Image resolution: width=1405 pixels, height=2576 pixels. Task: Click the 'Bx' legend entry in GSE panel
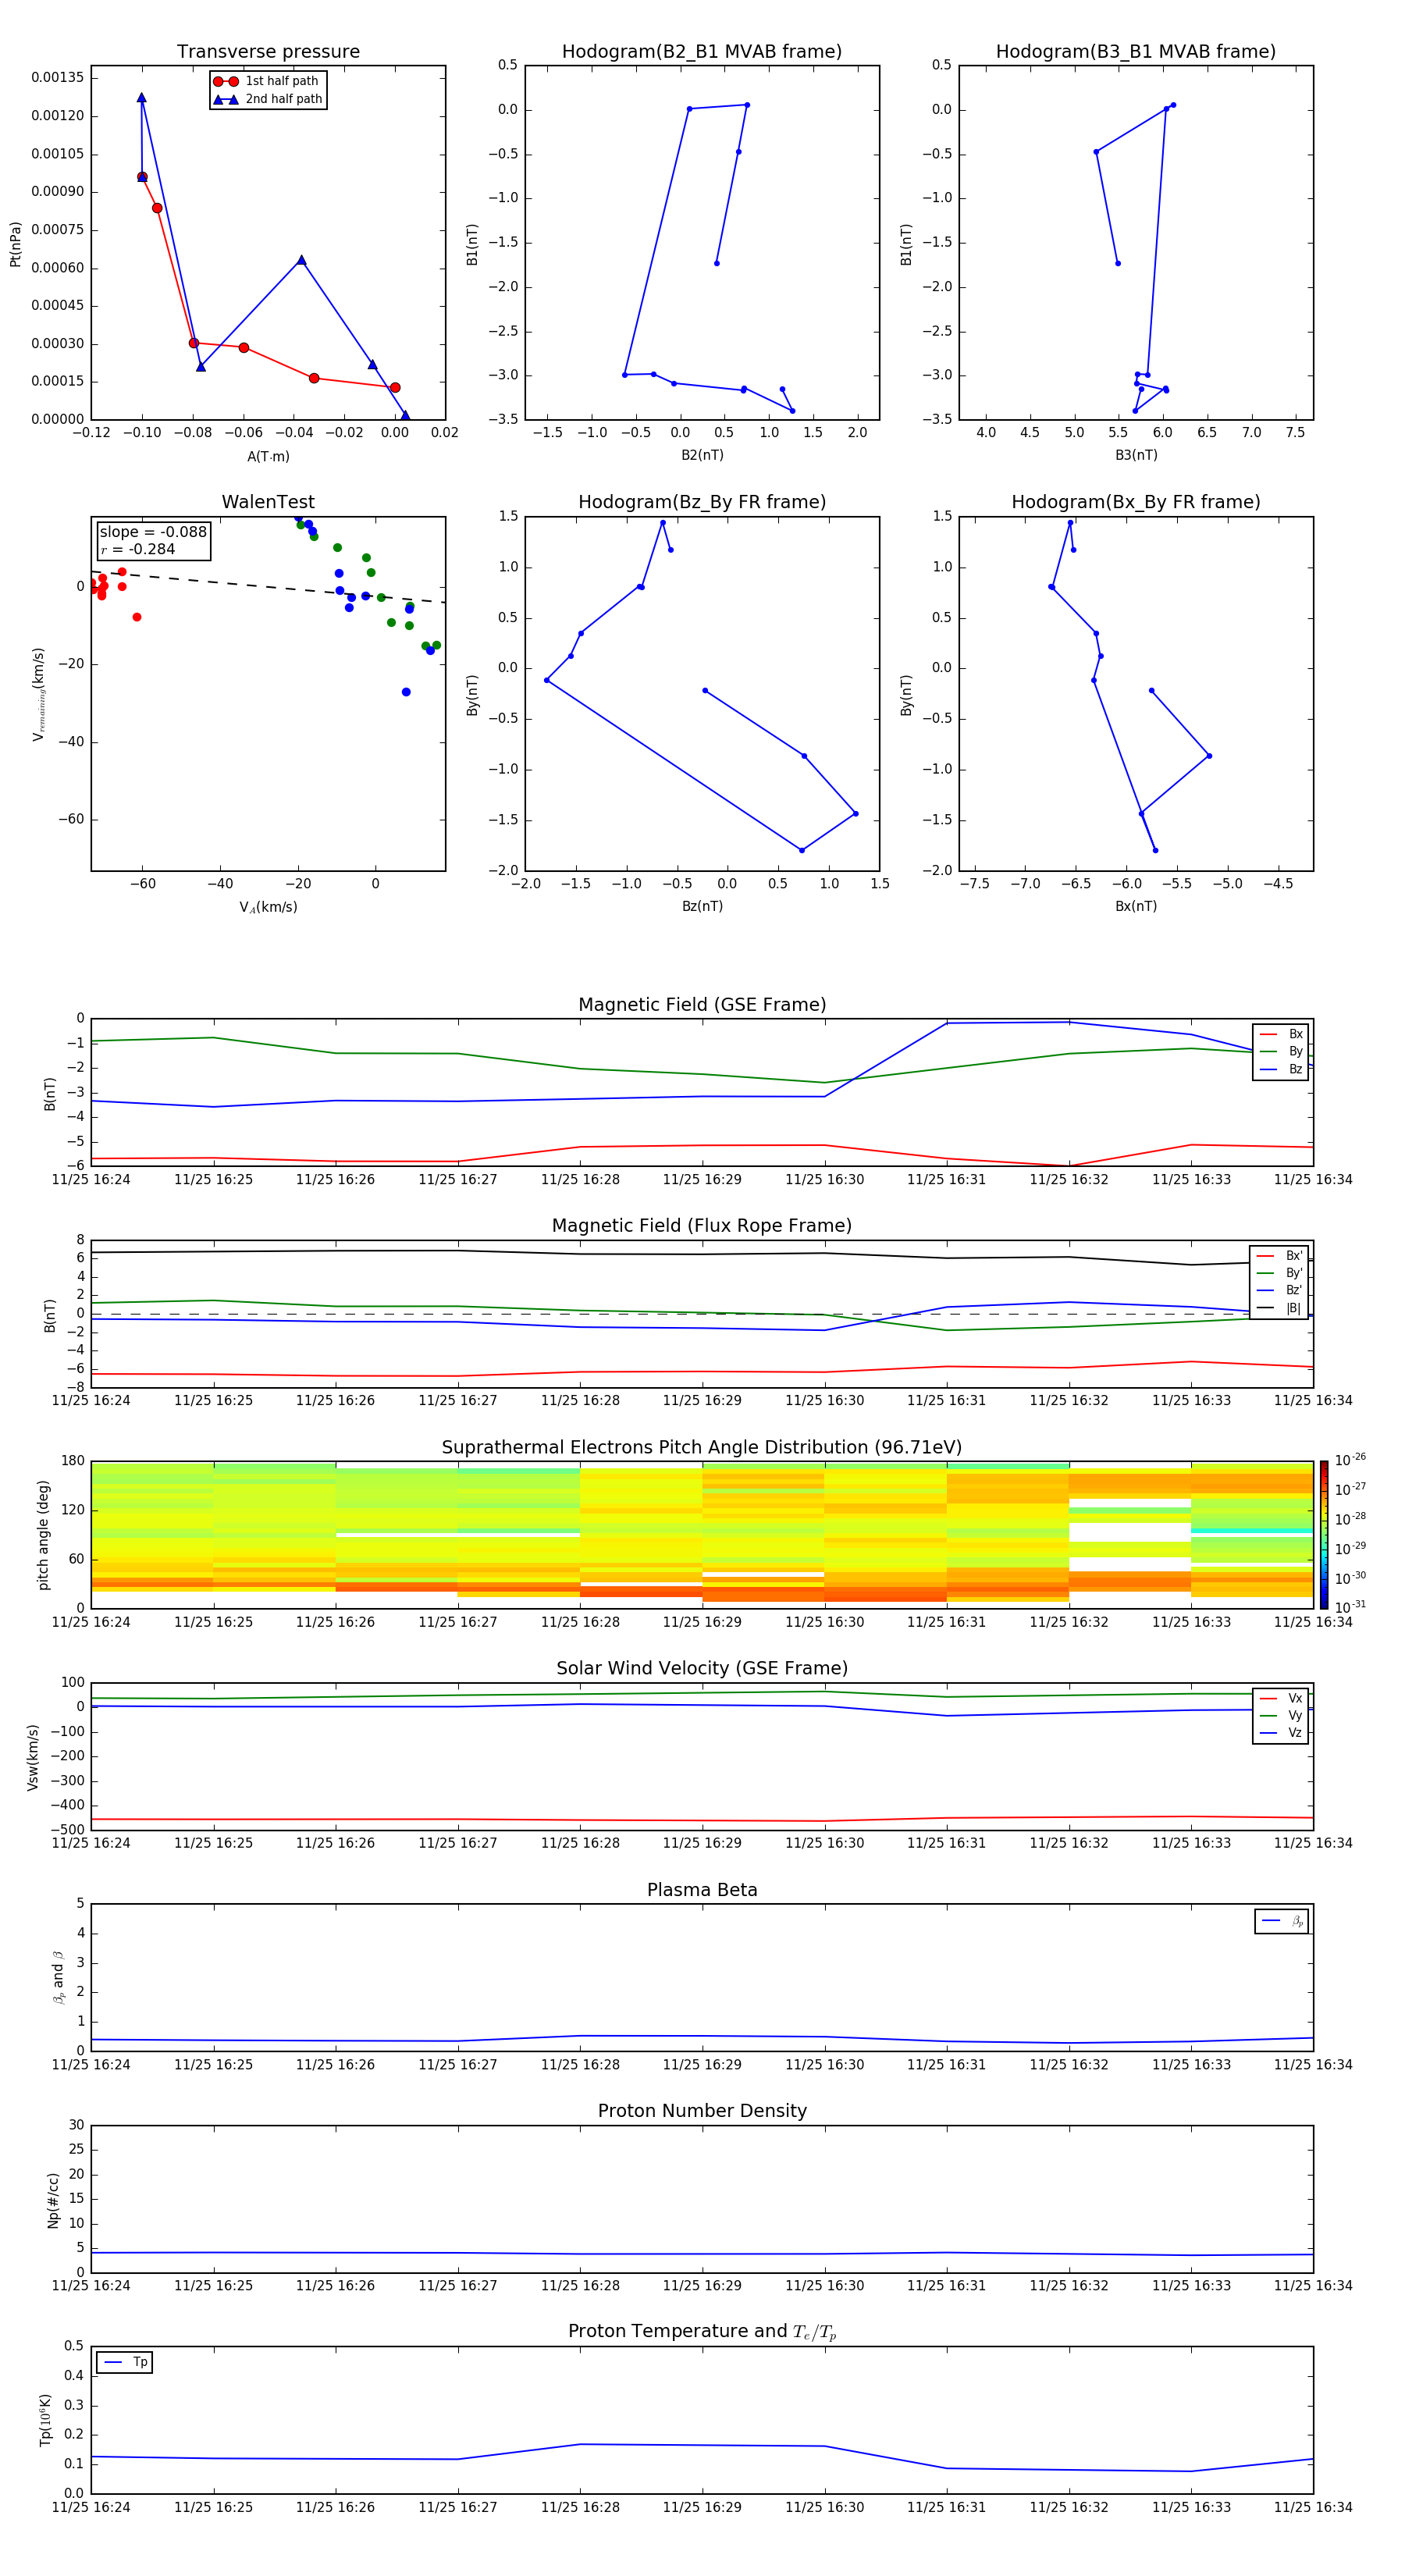click(1281, 1034)
